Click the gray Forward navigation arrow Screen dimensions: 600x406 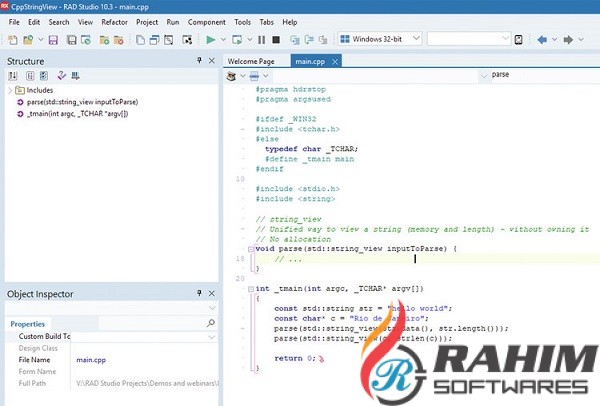(x=568, y=39)
